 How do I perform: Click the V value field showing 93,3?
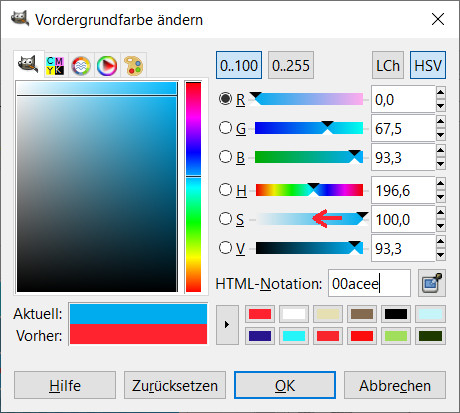click(403, 248)
